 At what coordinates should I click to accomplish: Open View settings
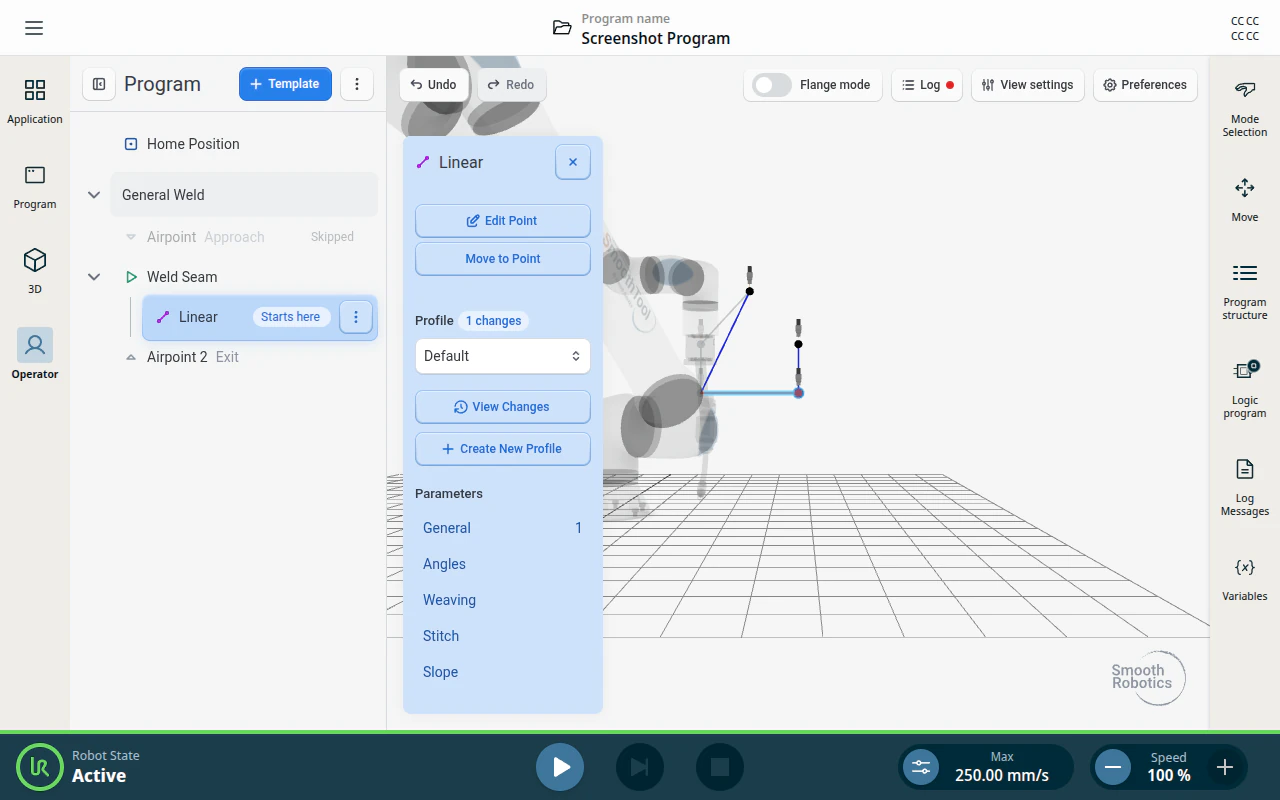click(1028, 85)
